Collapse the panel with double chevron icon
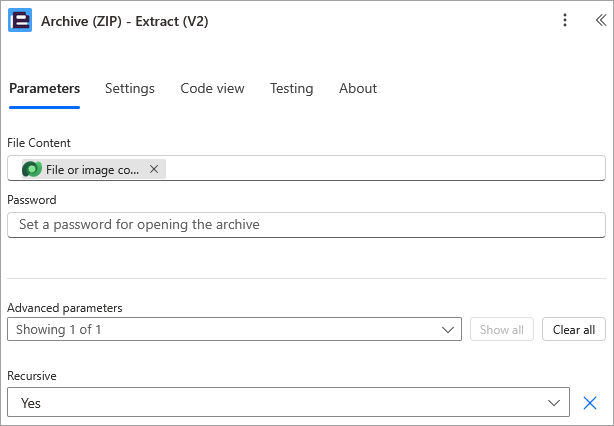 coord(601,20)
